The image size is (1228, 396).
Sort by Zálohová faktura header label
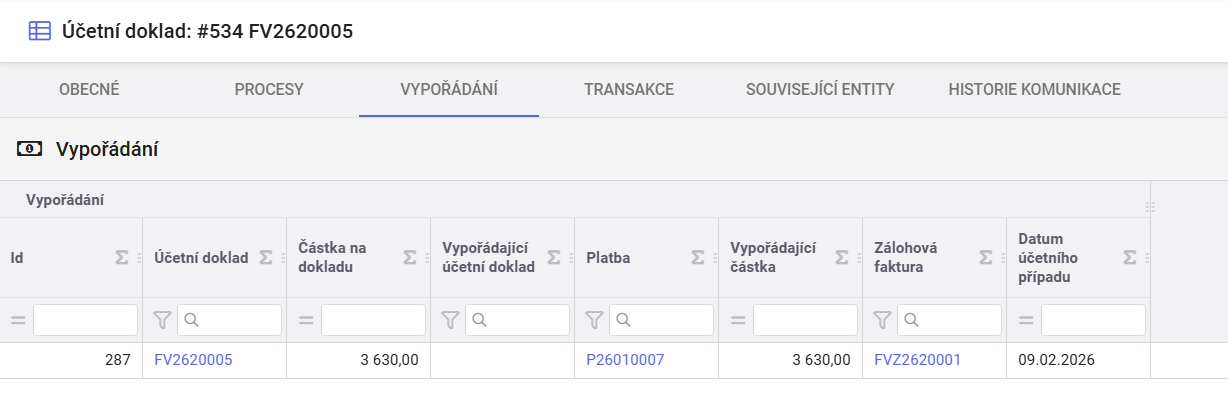coord(906,257)
